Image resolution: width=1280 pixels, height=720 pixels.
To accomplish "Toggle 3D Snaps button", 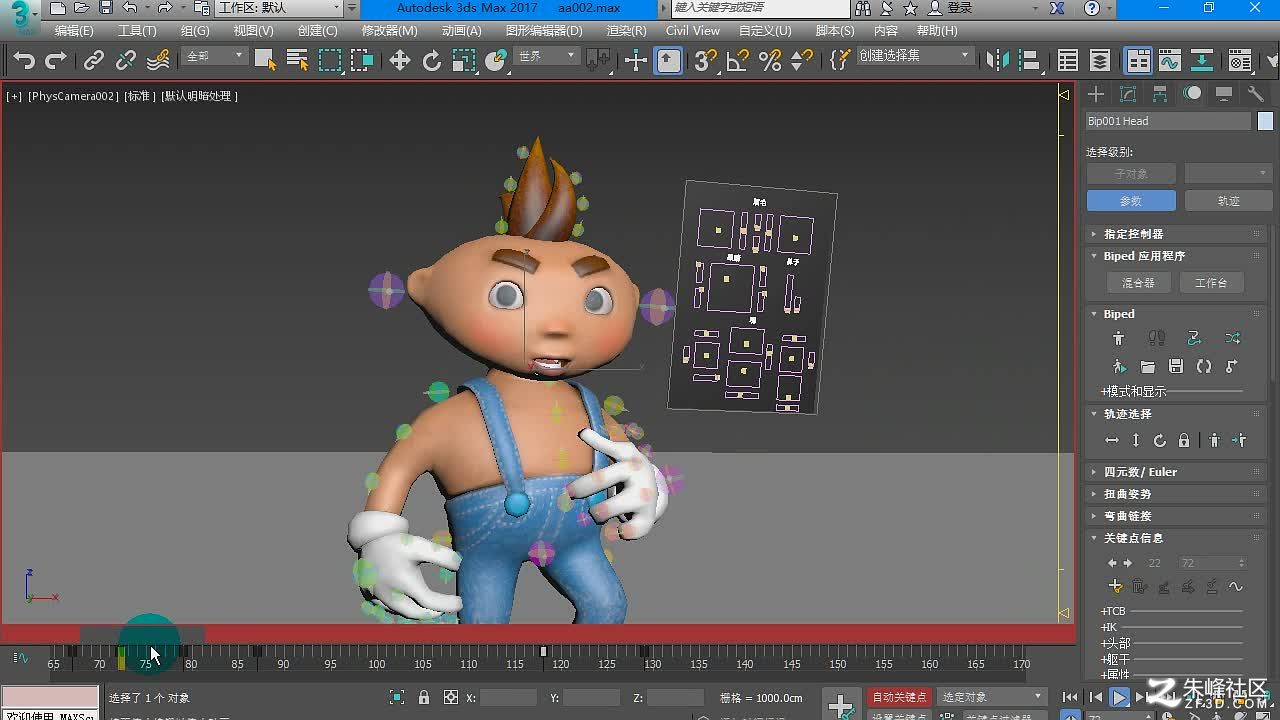I will [x=706, y=61].
